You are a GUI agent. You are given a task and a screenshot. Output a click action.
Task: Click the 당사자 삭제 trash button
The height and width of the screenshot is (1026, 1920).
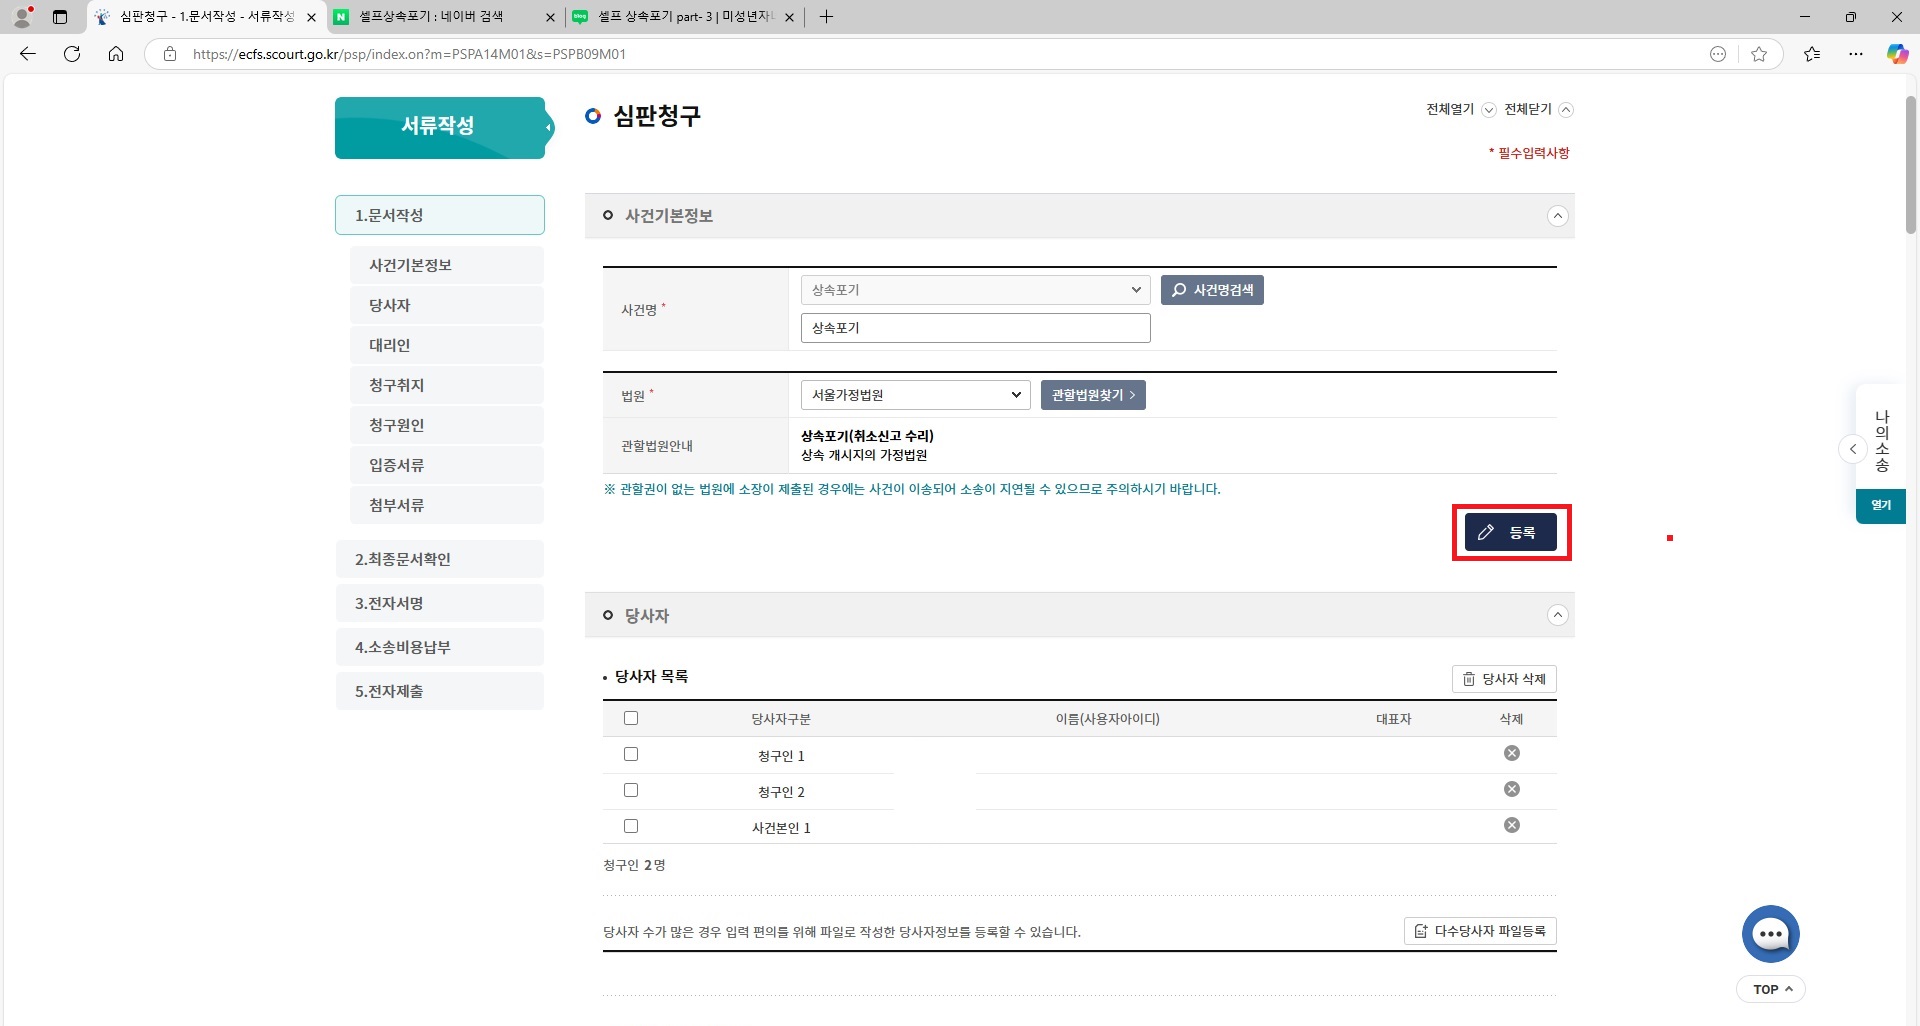1504,678
